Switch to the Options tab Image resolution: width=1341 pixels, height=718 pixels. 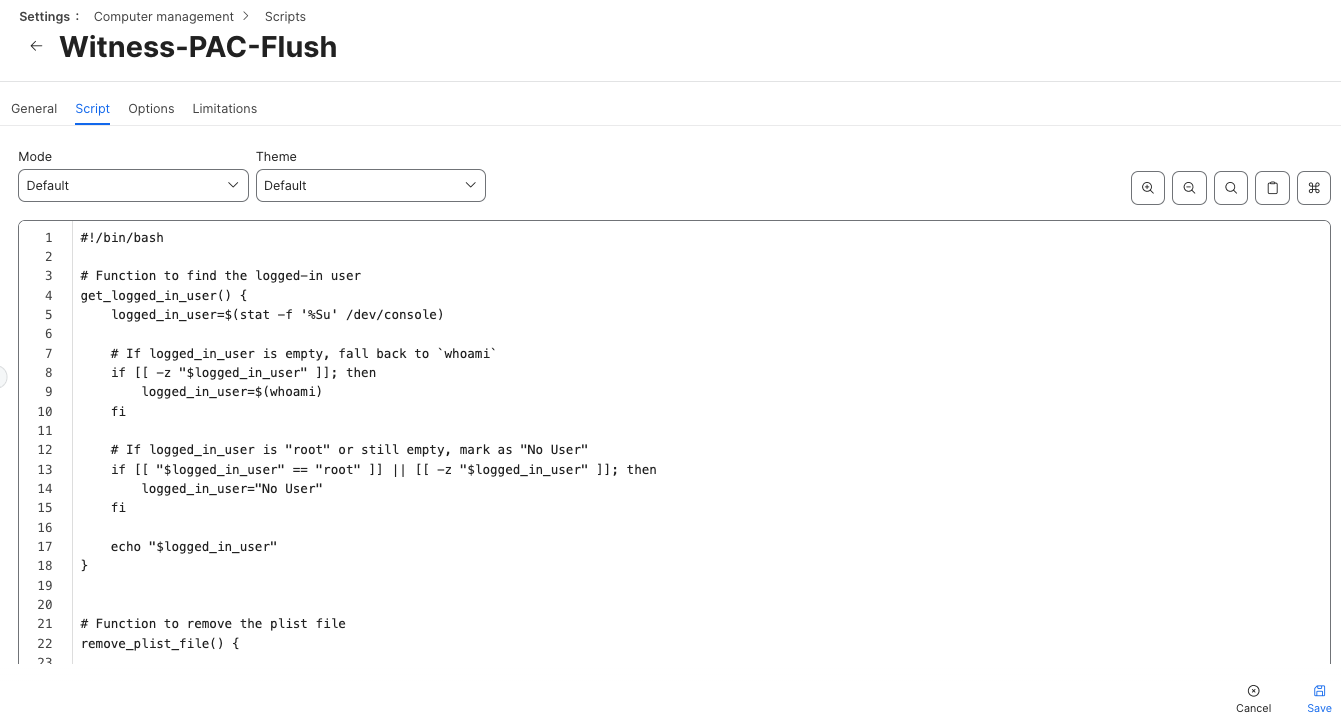151,109
